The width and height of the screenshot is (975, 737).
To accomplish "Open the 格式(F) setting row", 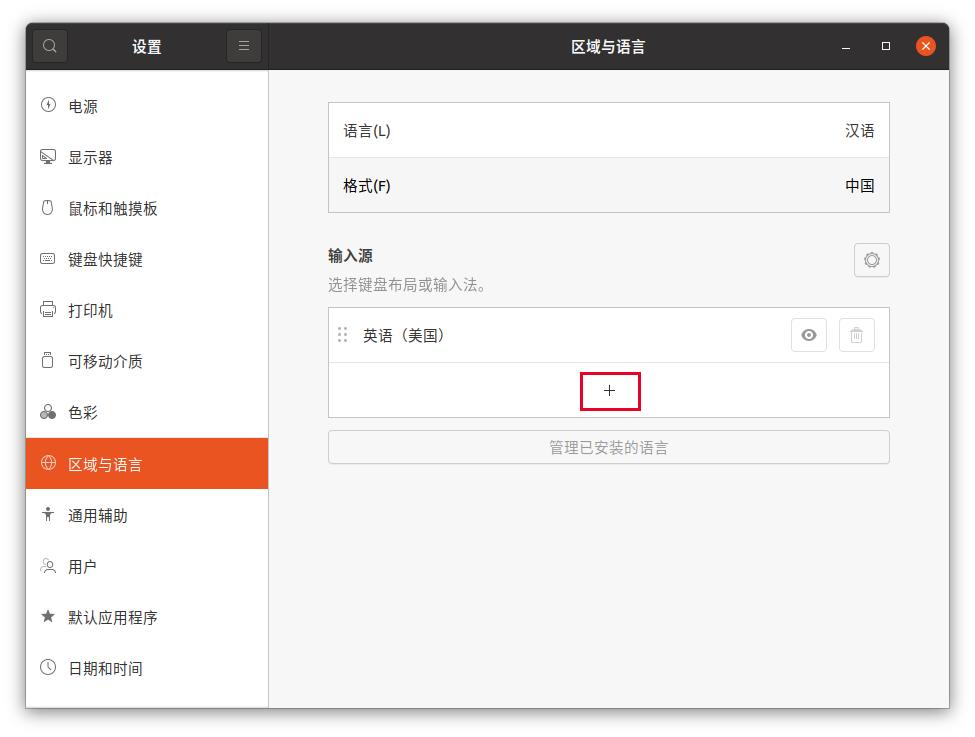I will (609, 186).
